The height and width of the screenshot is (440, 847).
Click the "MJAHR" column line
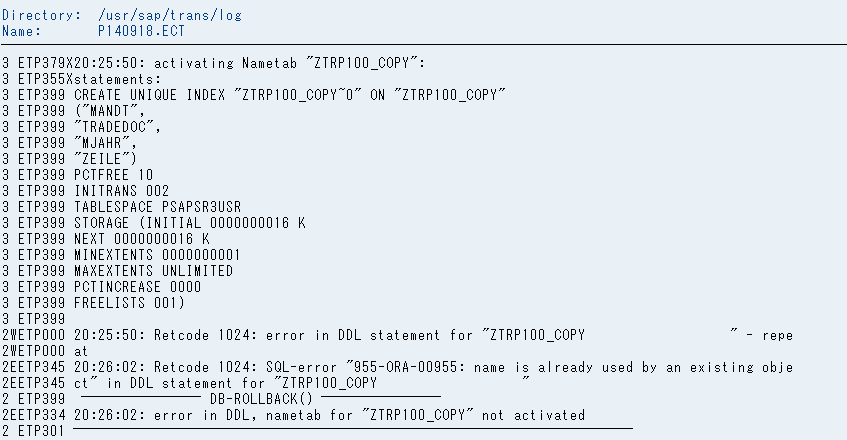coord(70,143)
